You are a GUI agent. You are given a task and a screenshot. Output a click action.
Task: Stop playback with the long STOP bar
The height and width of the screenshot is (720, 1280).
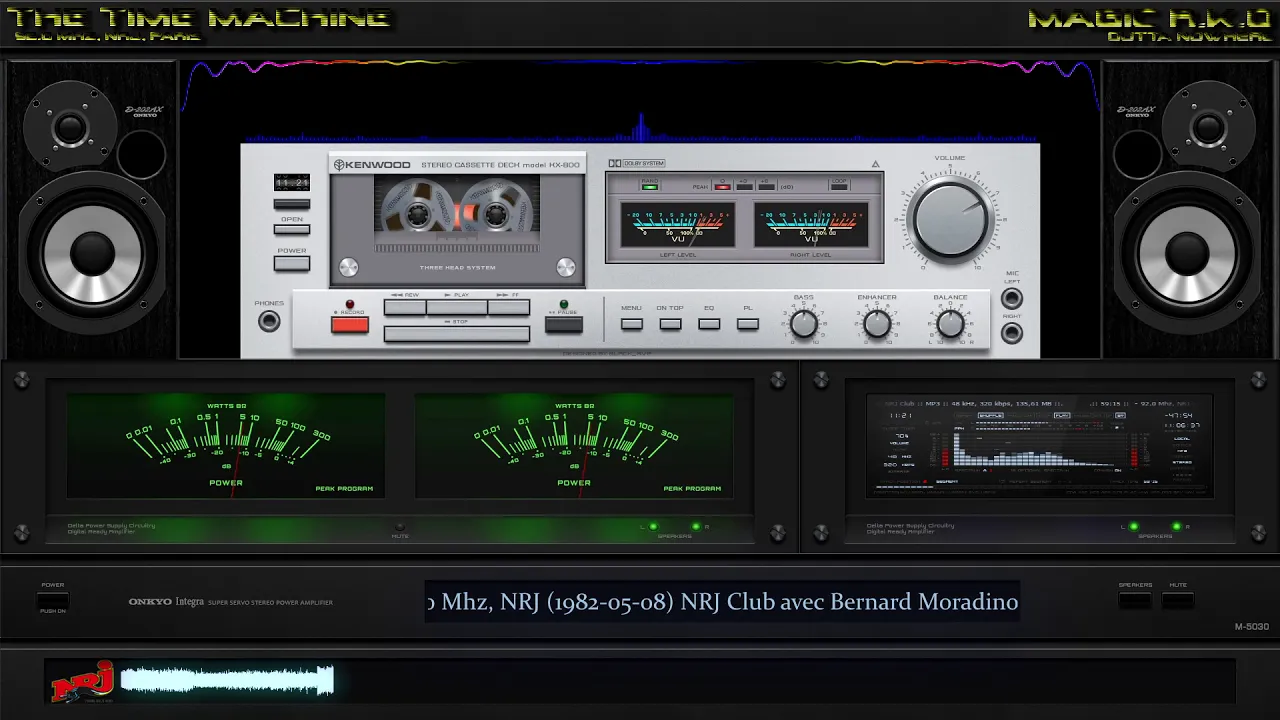[457, 334]
